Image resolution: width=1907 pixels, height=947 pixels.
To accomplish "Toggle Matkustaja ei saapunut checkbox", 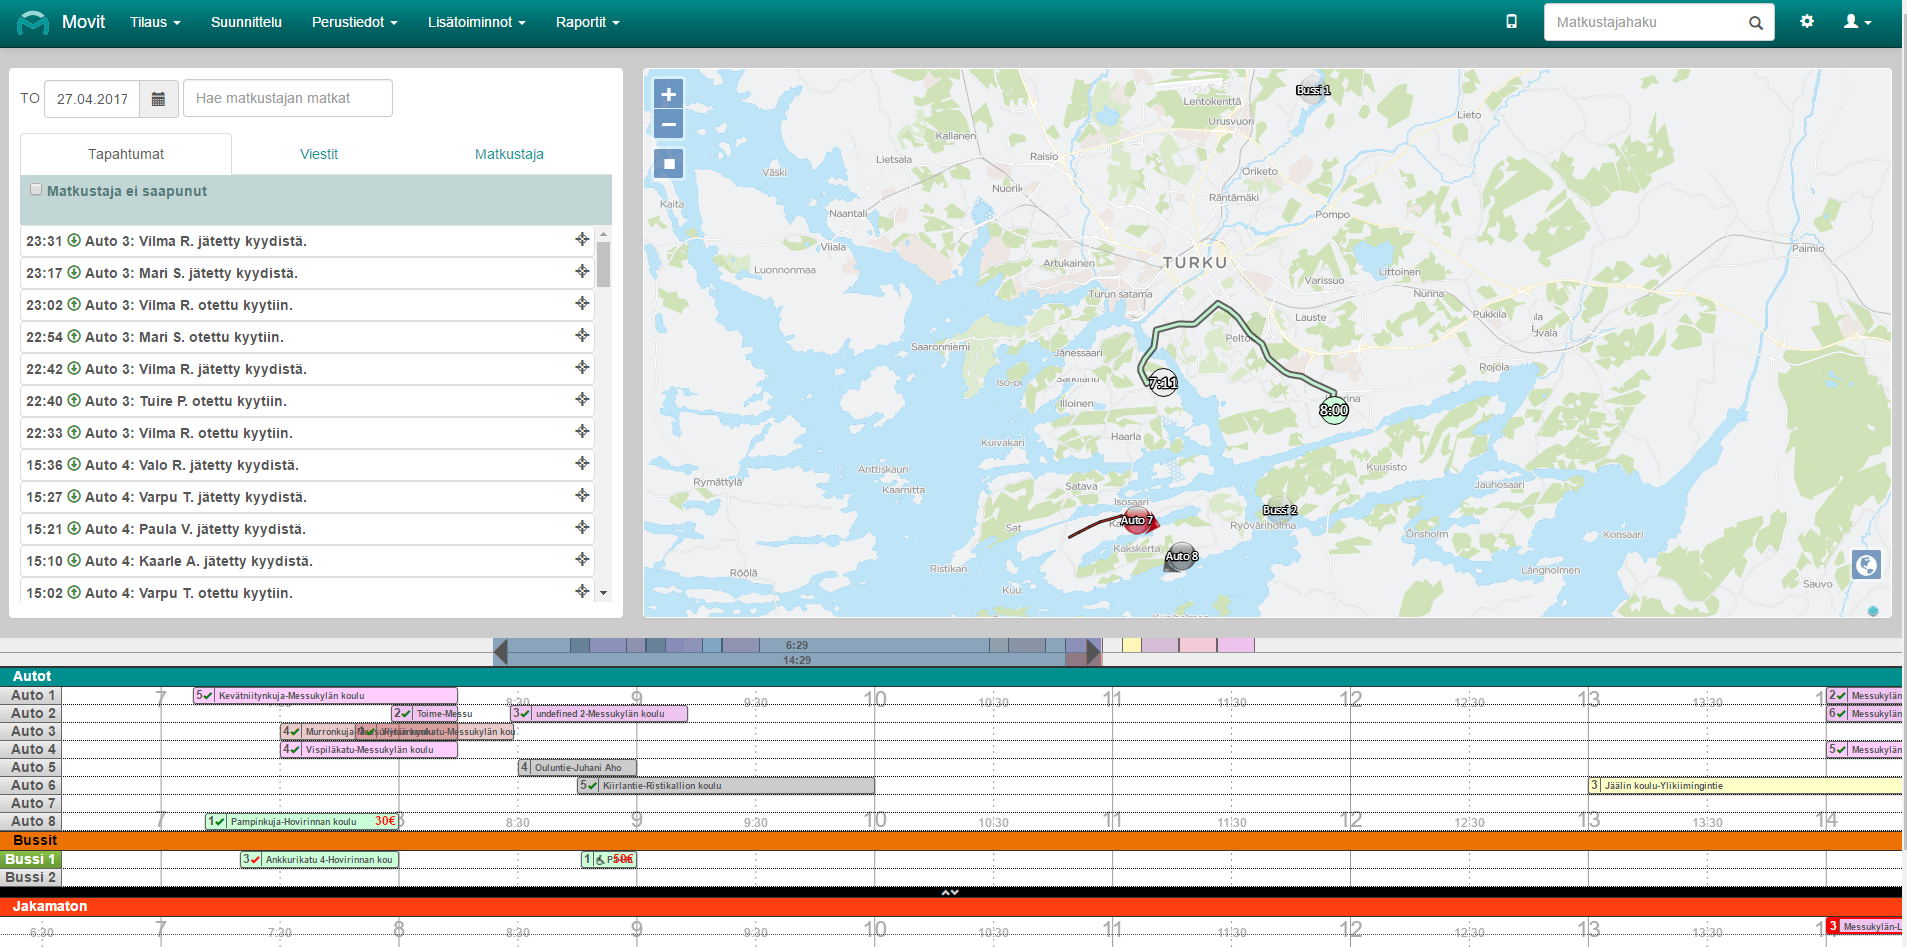I will [x=36, y=190].
